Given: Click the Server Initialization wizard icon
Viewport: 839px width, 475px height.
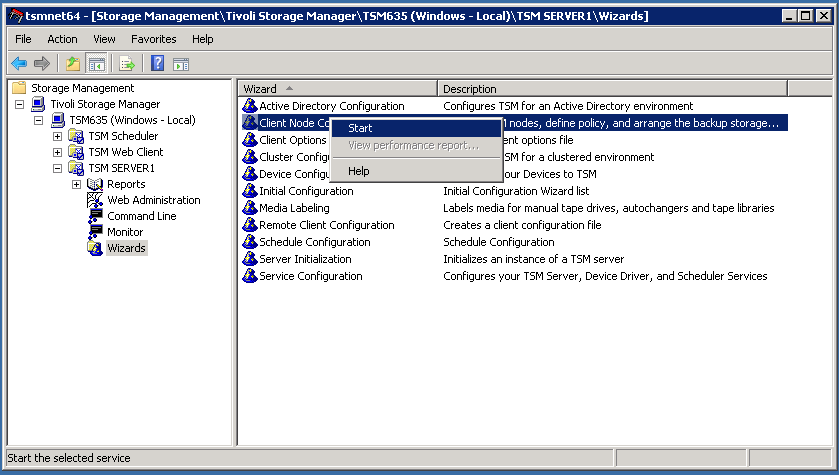Looking at the screenshot, I should [249, 259].
